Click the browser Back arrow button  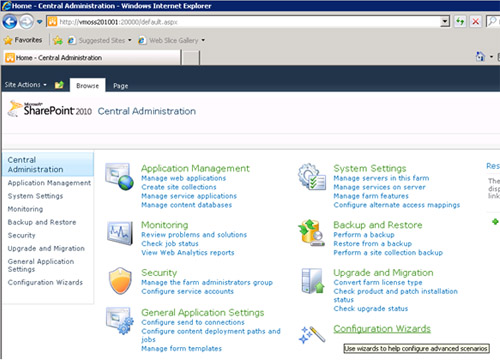tap(10, 22)
